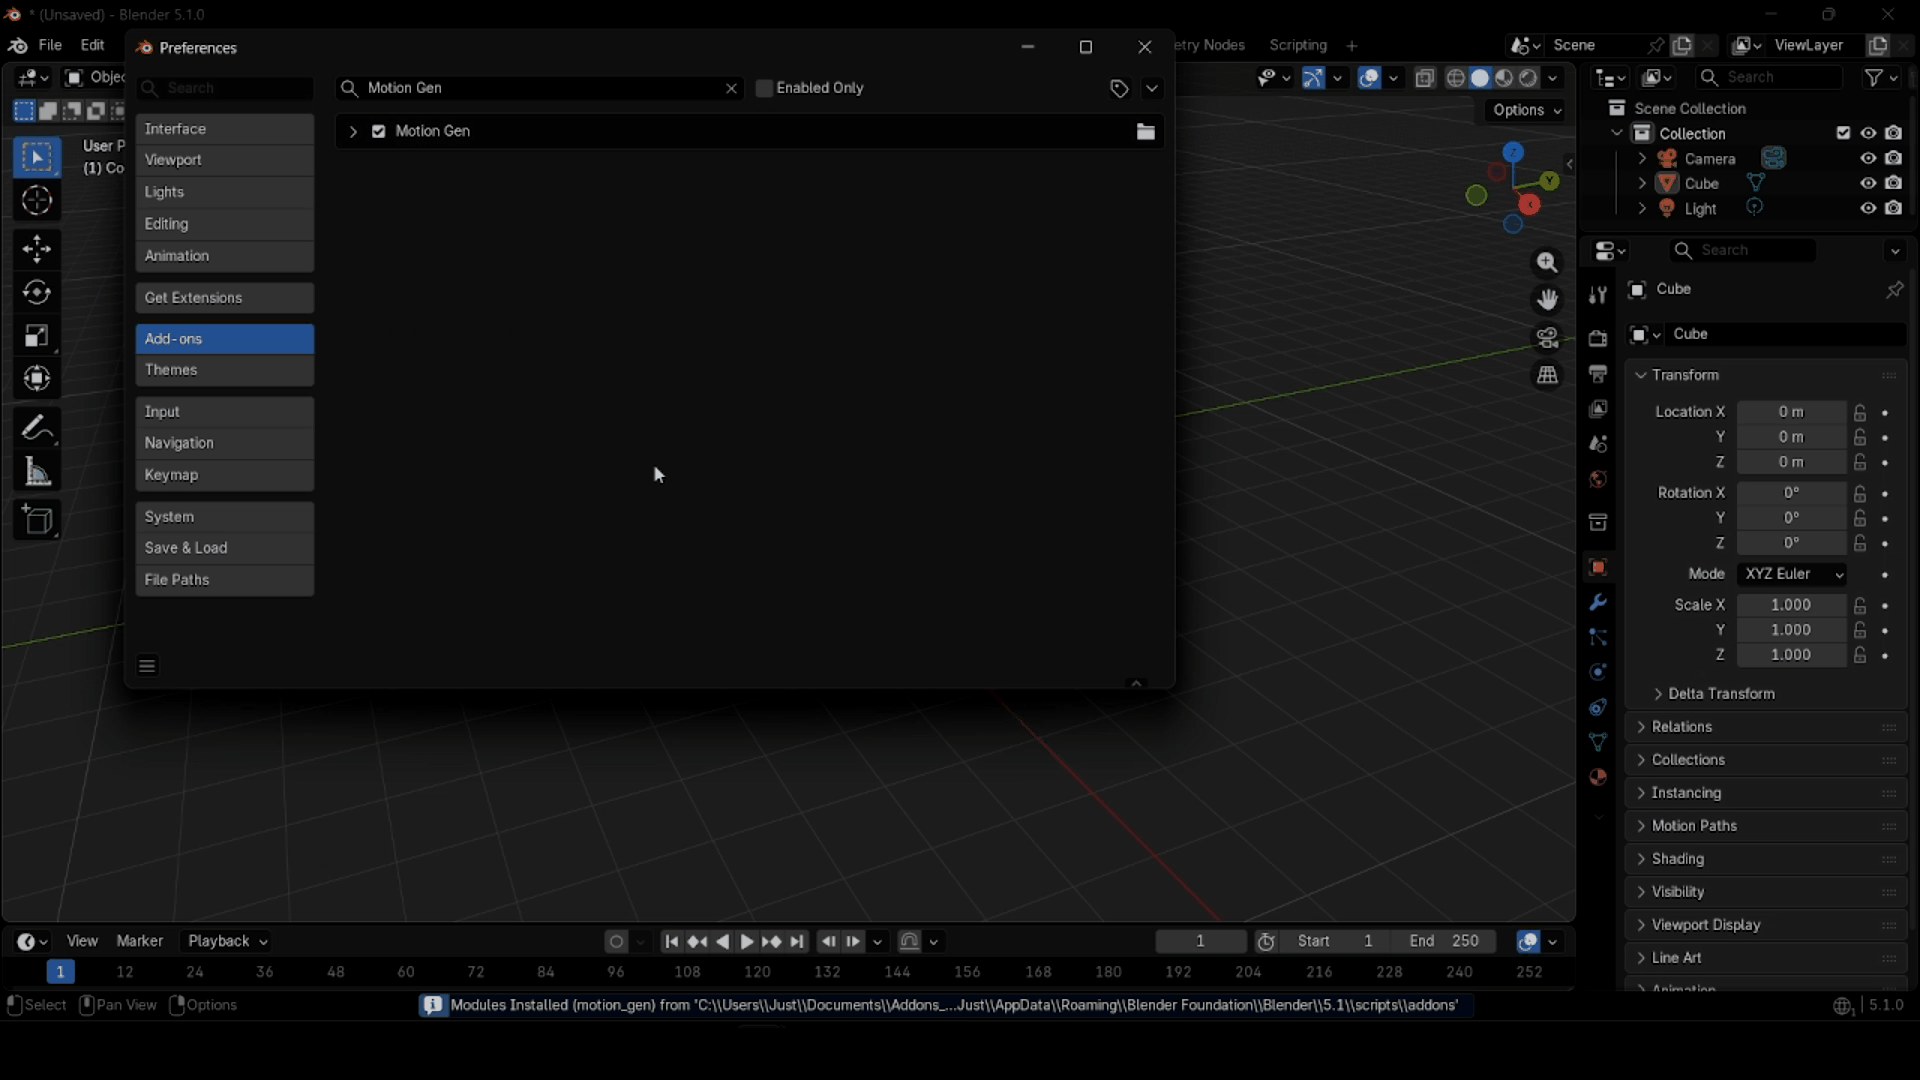The width and height of the screenshot is (1920, 1080).
Task: Uncheck the Motion Gen add-on checkbox
Action: pos(379,132)
